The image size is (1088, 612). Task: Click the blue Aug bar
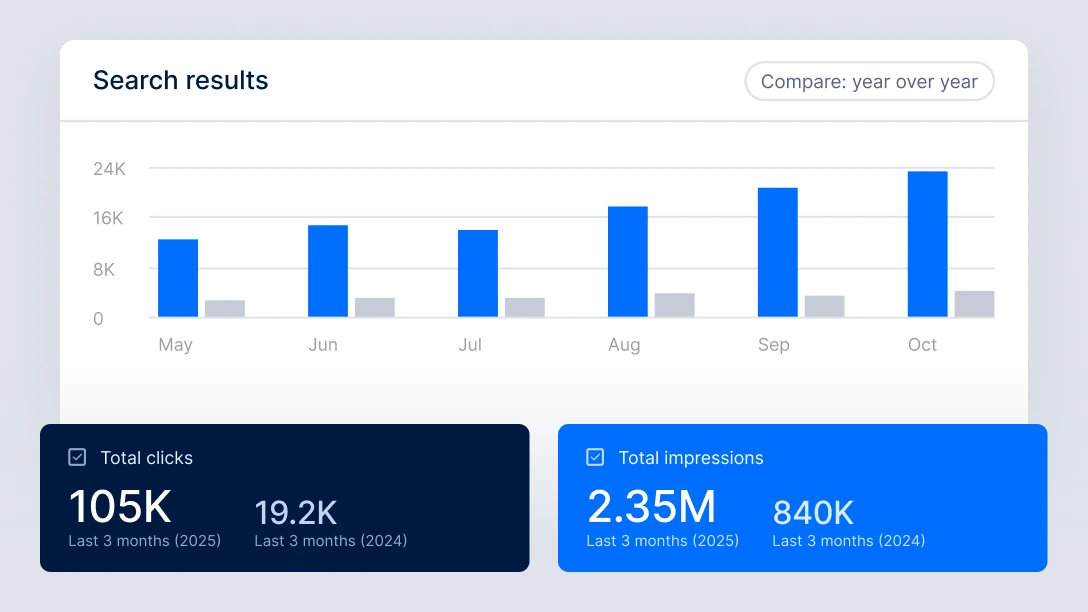tap(628, 262)
